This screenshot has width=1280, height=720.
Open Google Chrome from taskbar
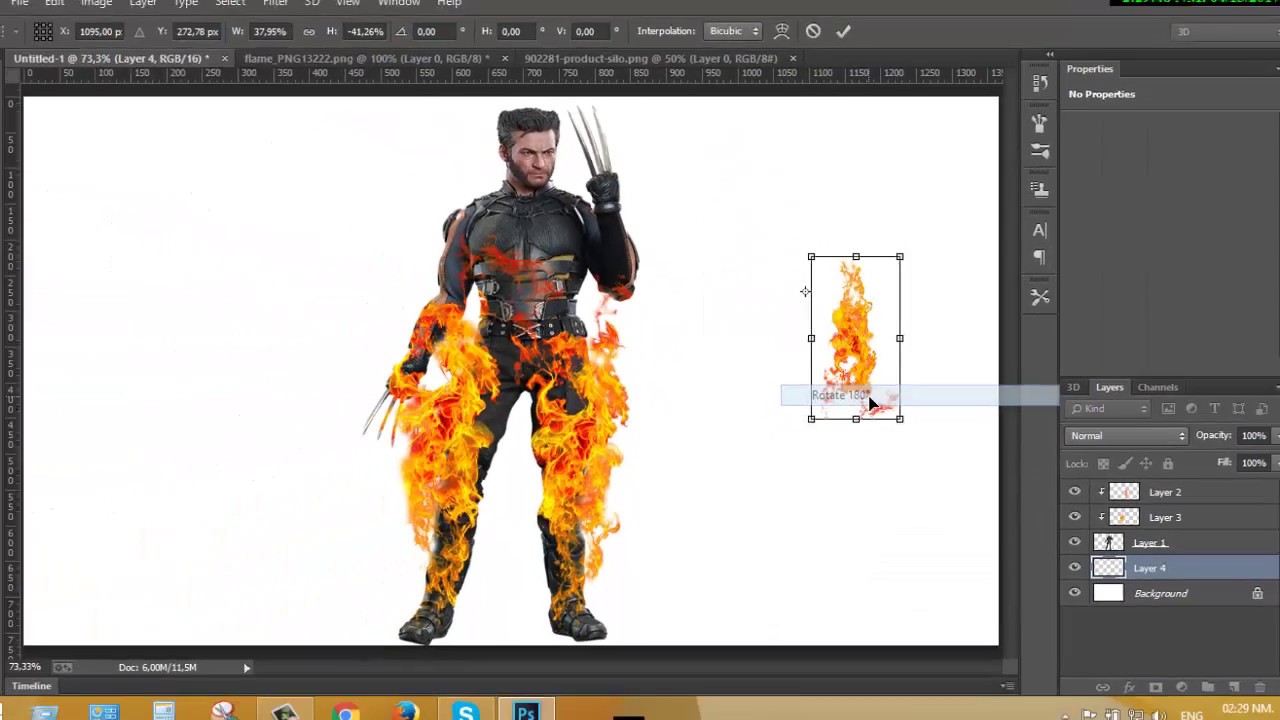click(x=346, y=713)
